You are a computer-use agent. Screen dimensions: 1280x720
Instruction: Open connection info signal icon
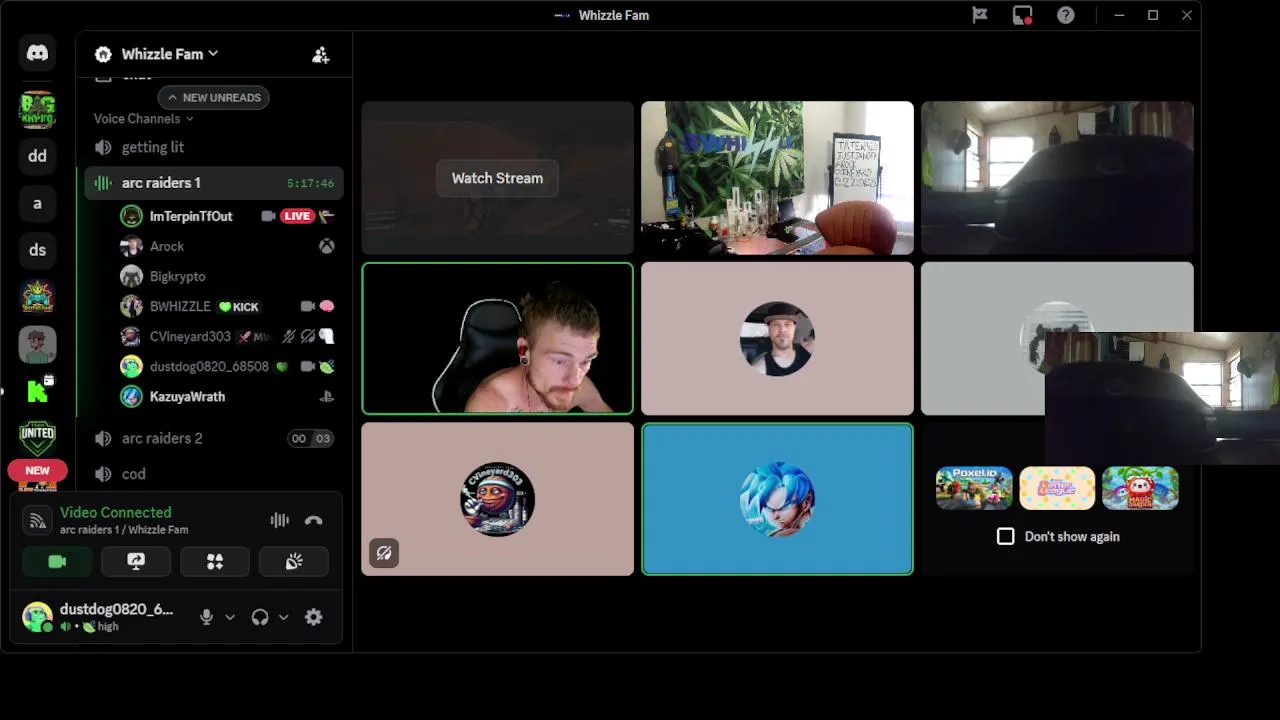click(x=37, y=520)
